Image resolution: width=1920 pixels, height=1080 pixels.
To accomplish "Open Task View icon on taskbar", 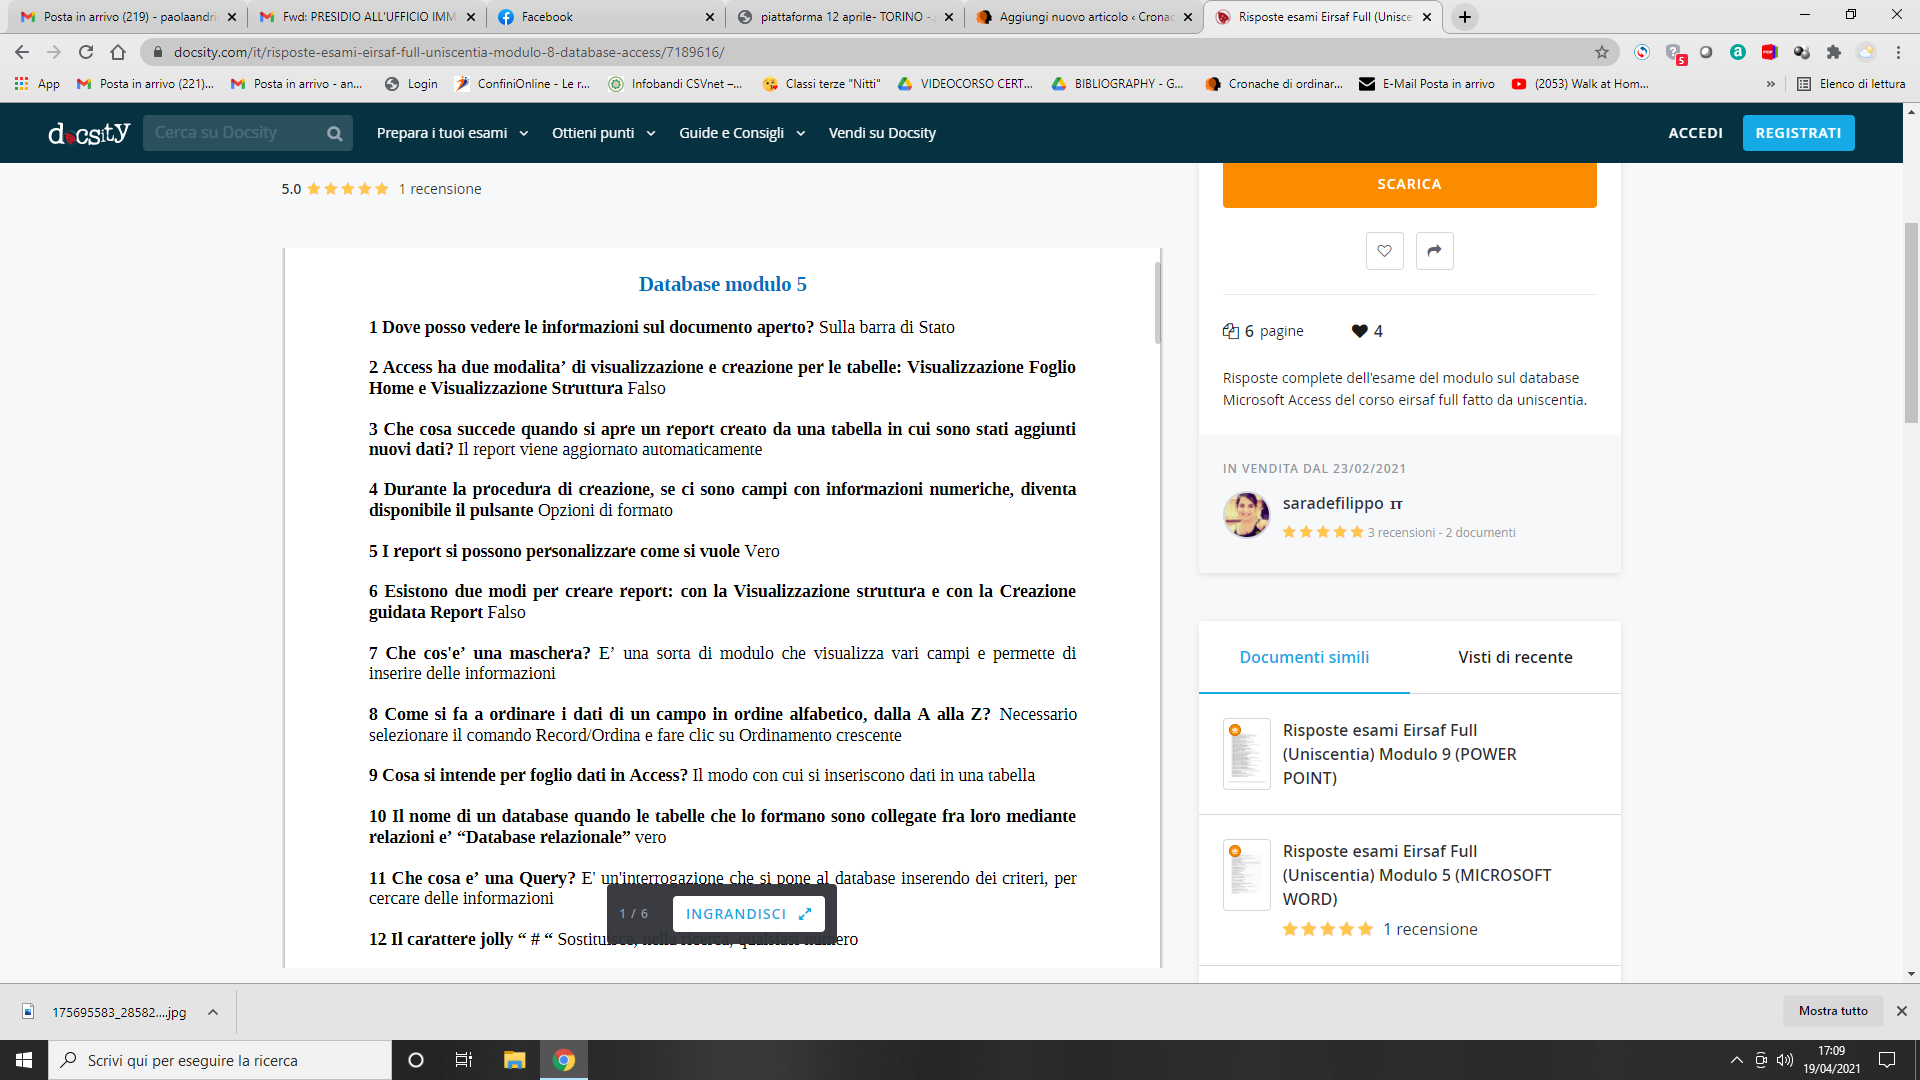I will pos(463,1060).
